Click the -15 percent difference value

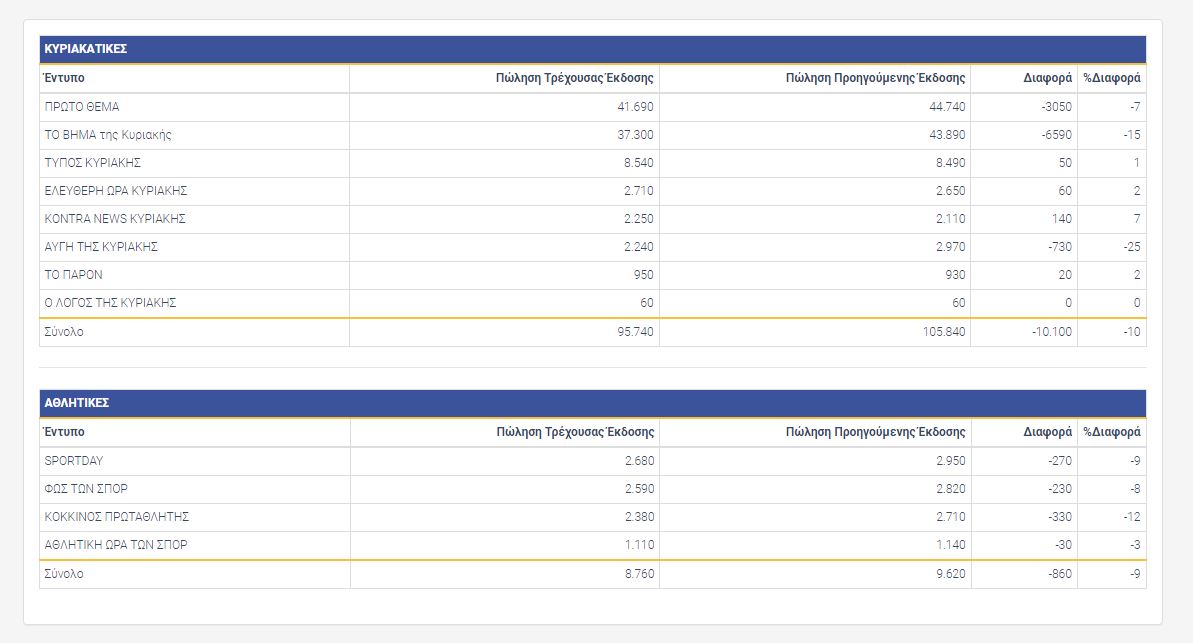(1132, 135)
